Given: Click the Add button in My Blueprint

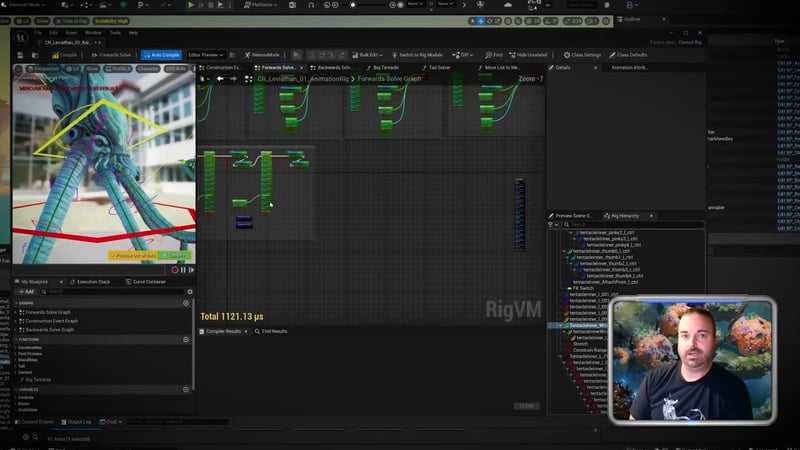Looking at the screenshot, I should click(27, 291).
